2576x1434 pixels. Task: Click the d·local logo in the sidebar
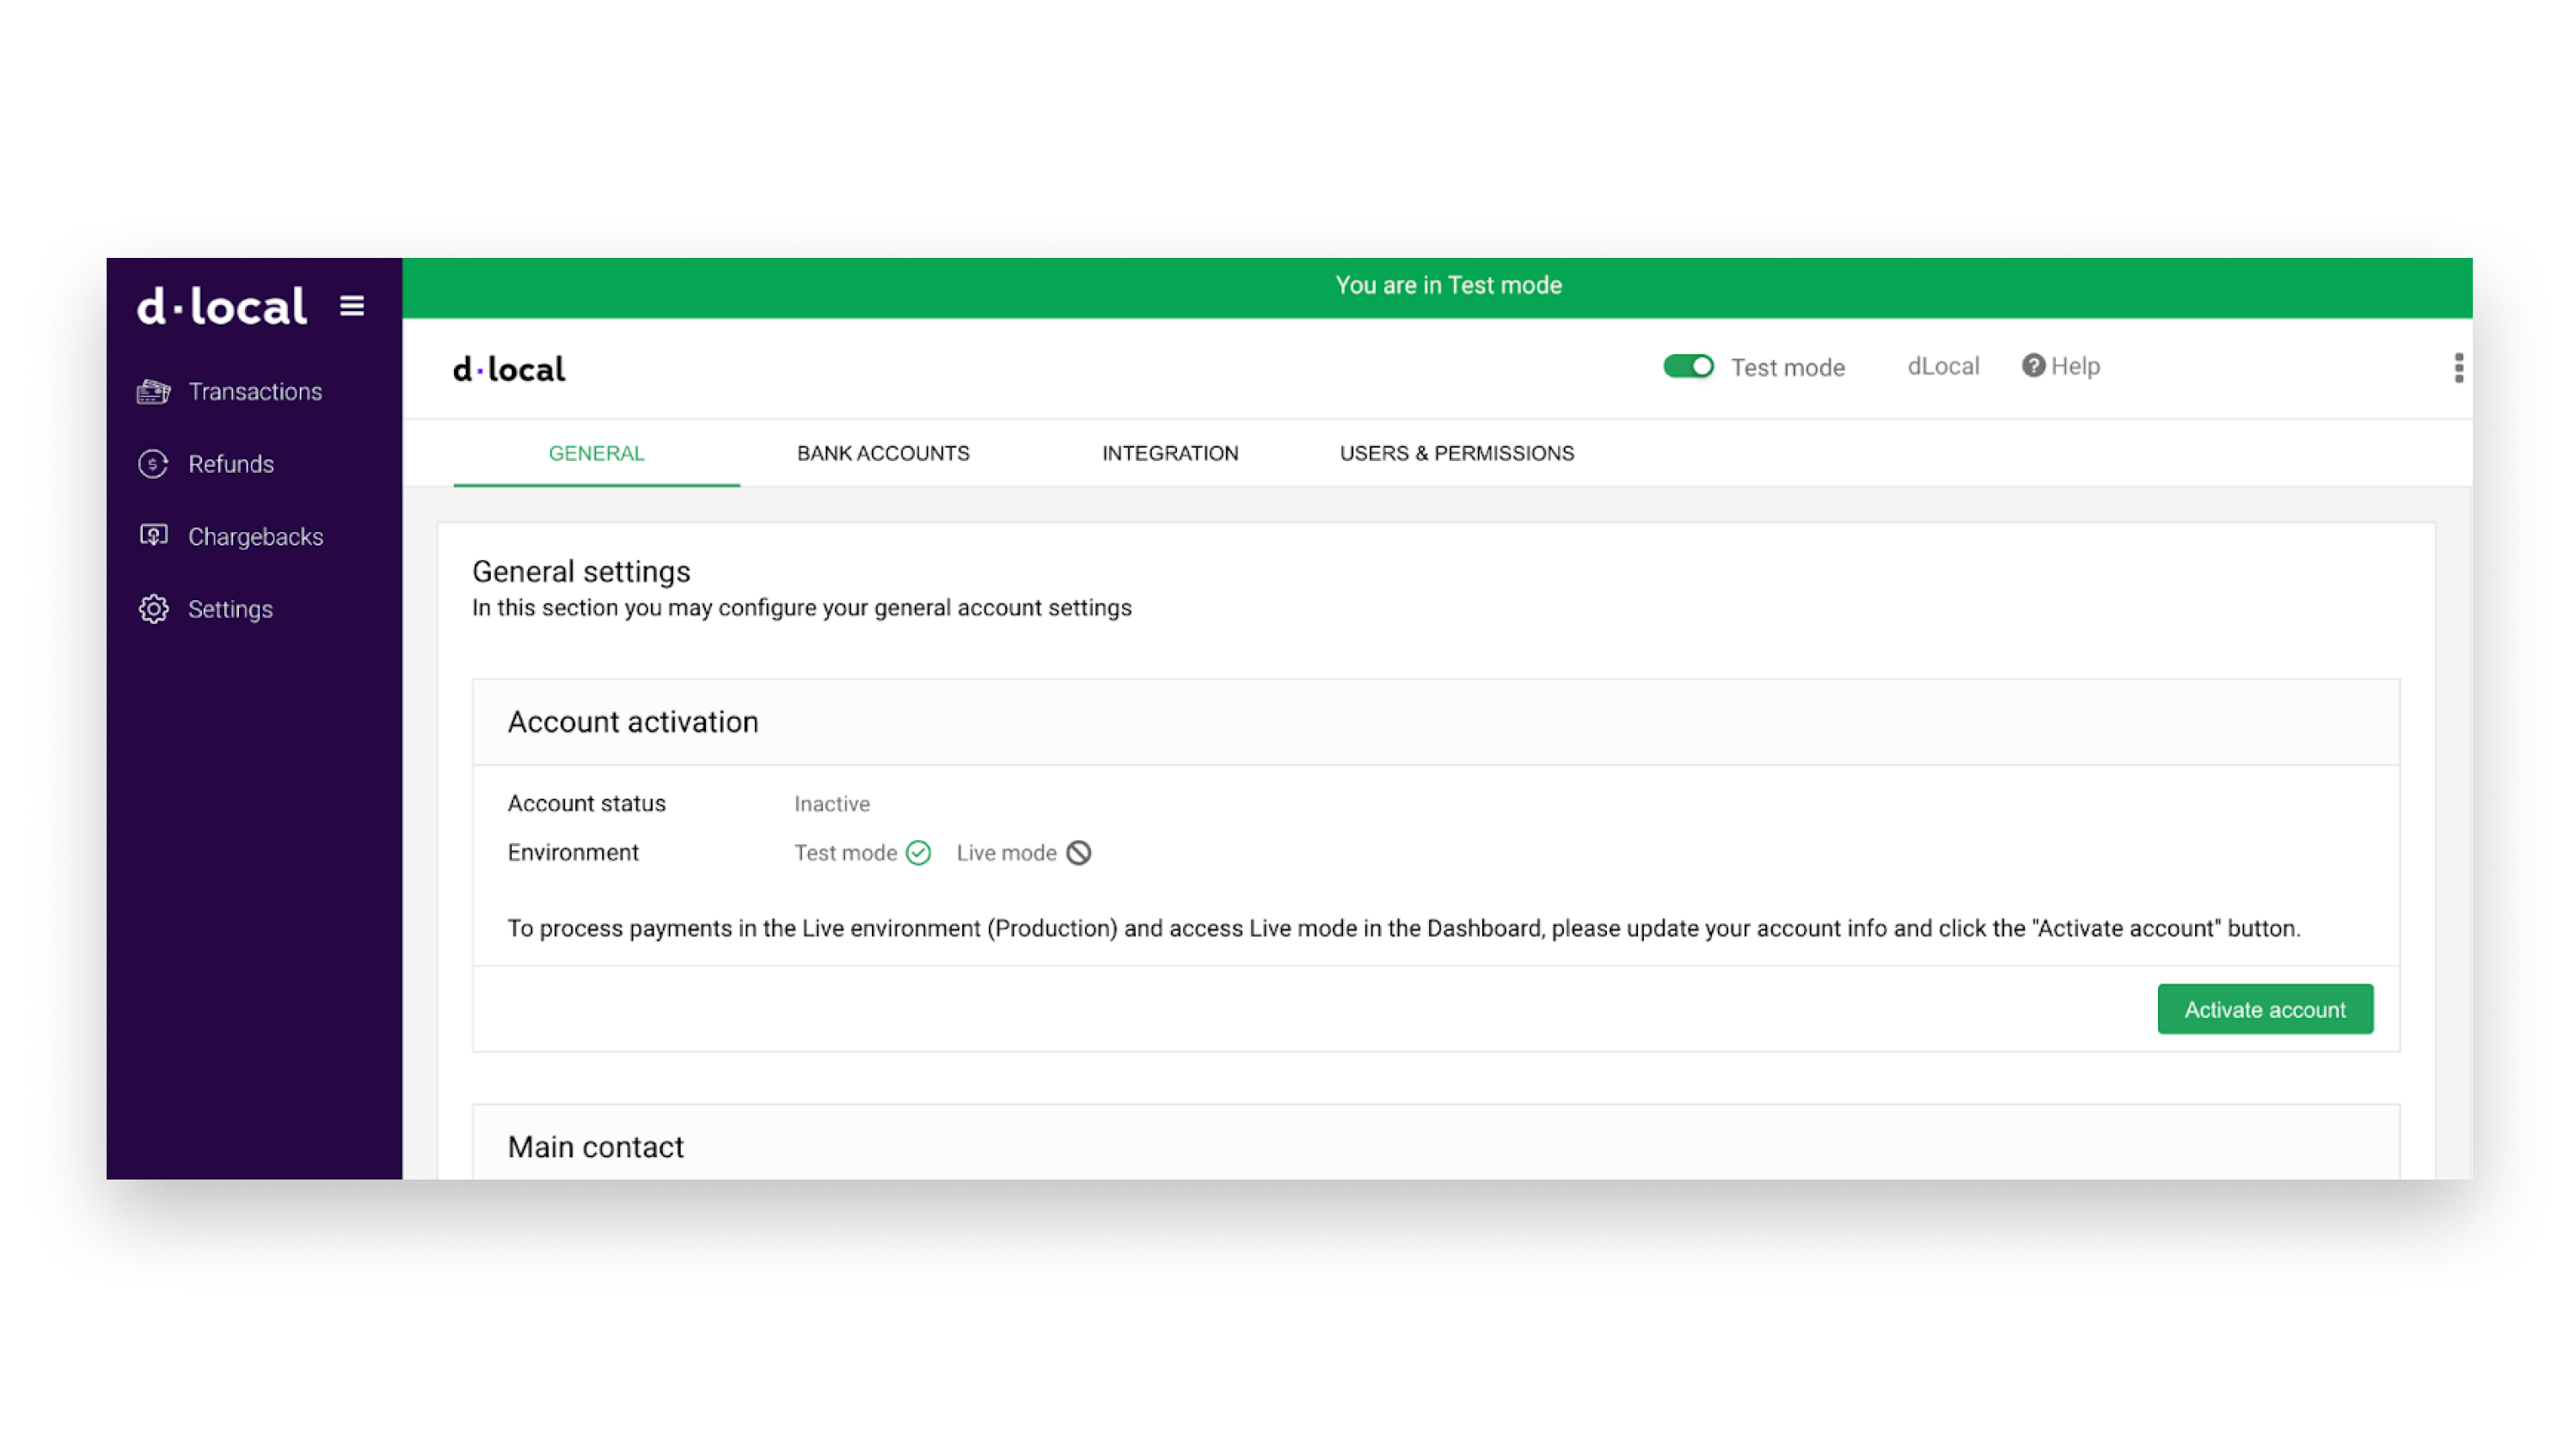222,306
